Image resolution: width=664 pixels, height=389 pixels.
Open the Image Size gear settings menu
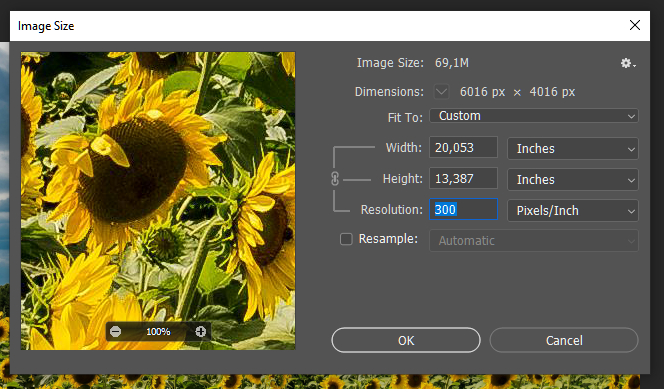[x=628, y=63]
